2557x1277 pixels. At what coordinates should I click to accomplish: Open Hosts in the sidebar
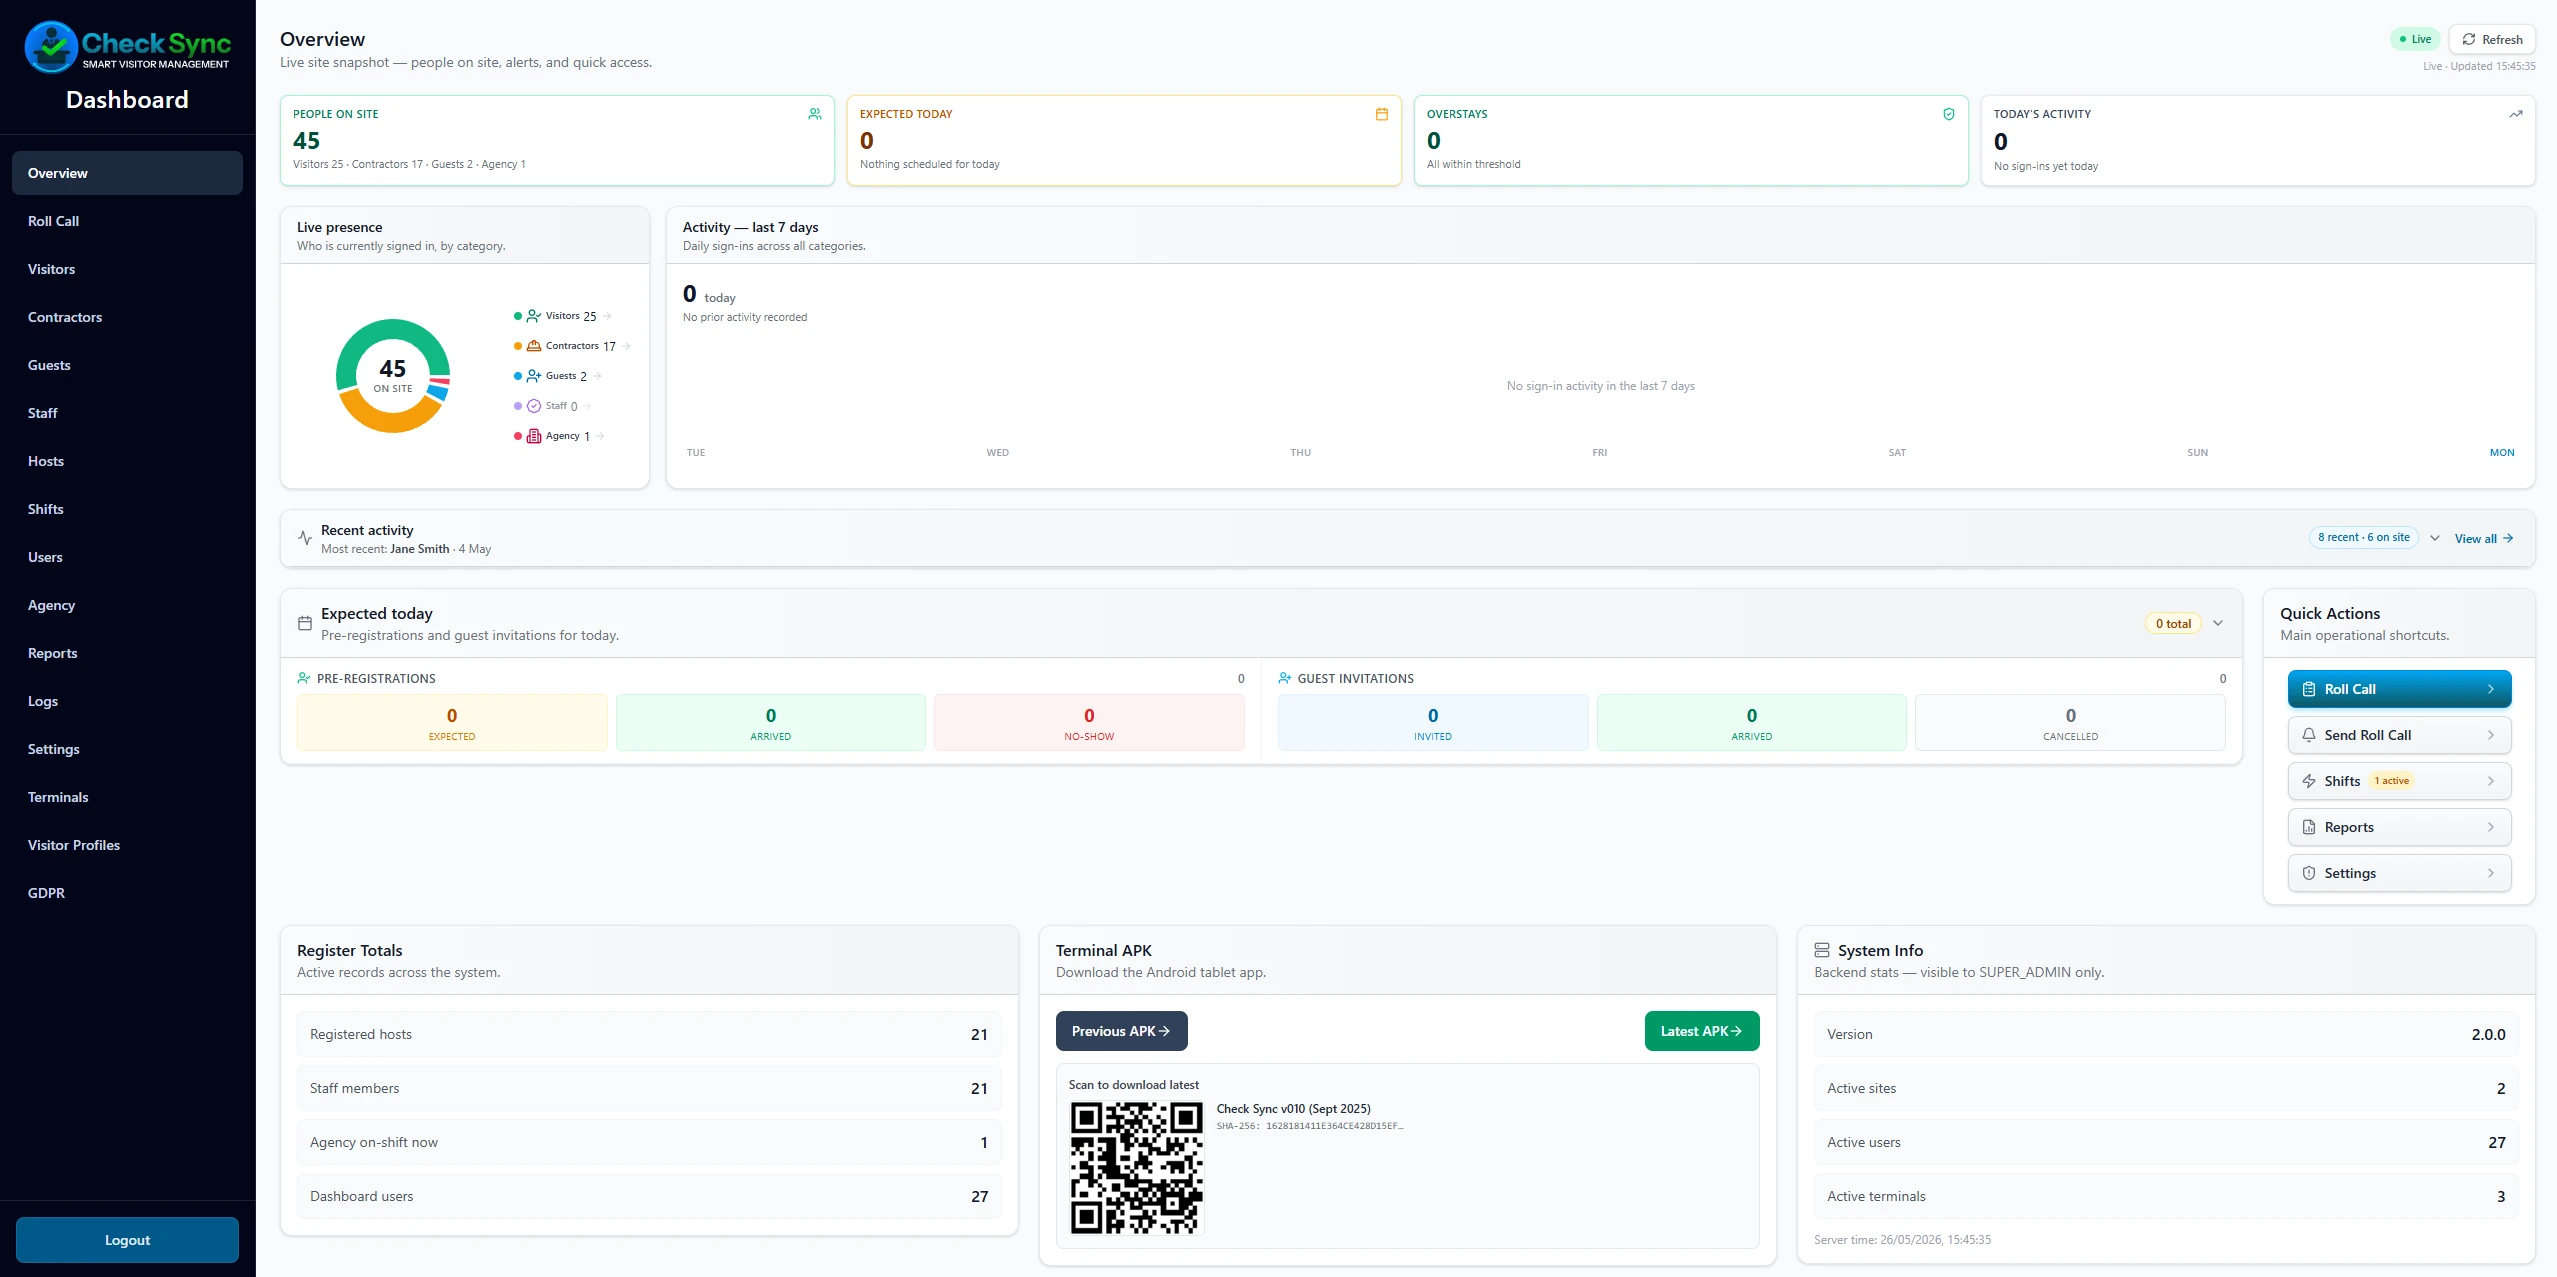pyautogui.click(x=127, y=461)
